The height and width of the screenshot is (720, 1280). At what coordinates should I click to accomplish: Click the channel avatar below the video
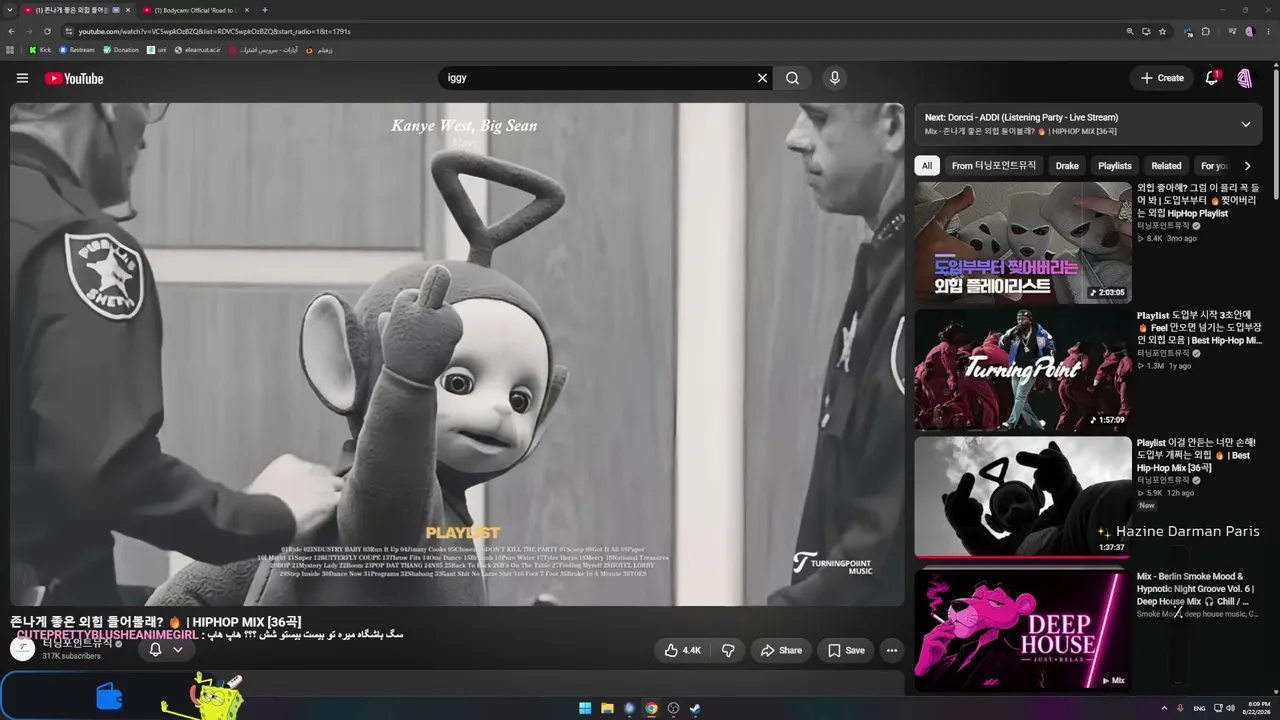22,648
